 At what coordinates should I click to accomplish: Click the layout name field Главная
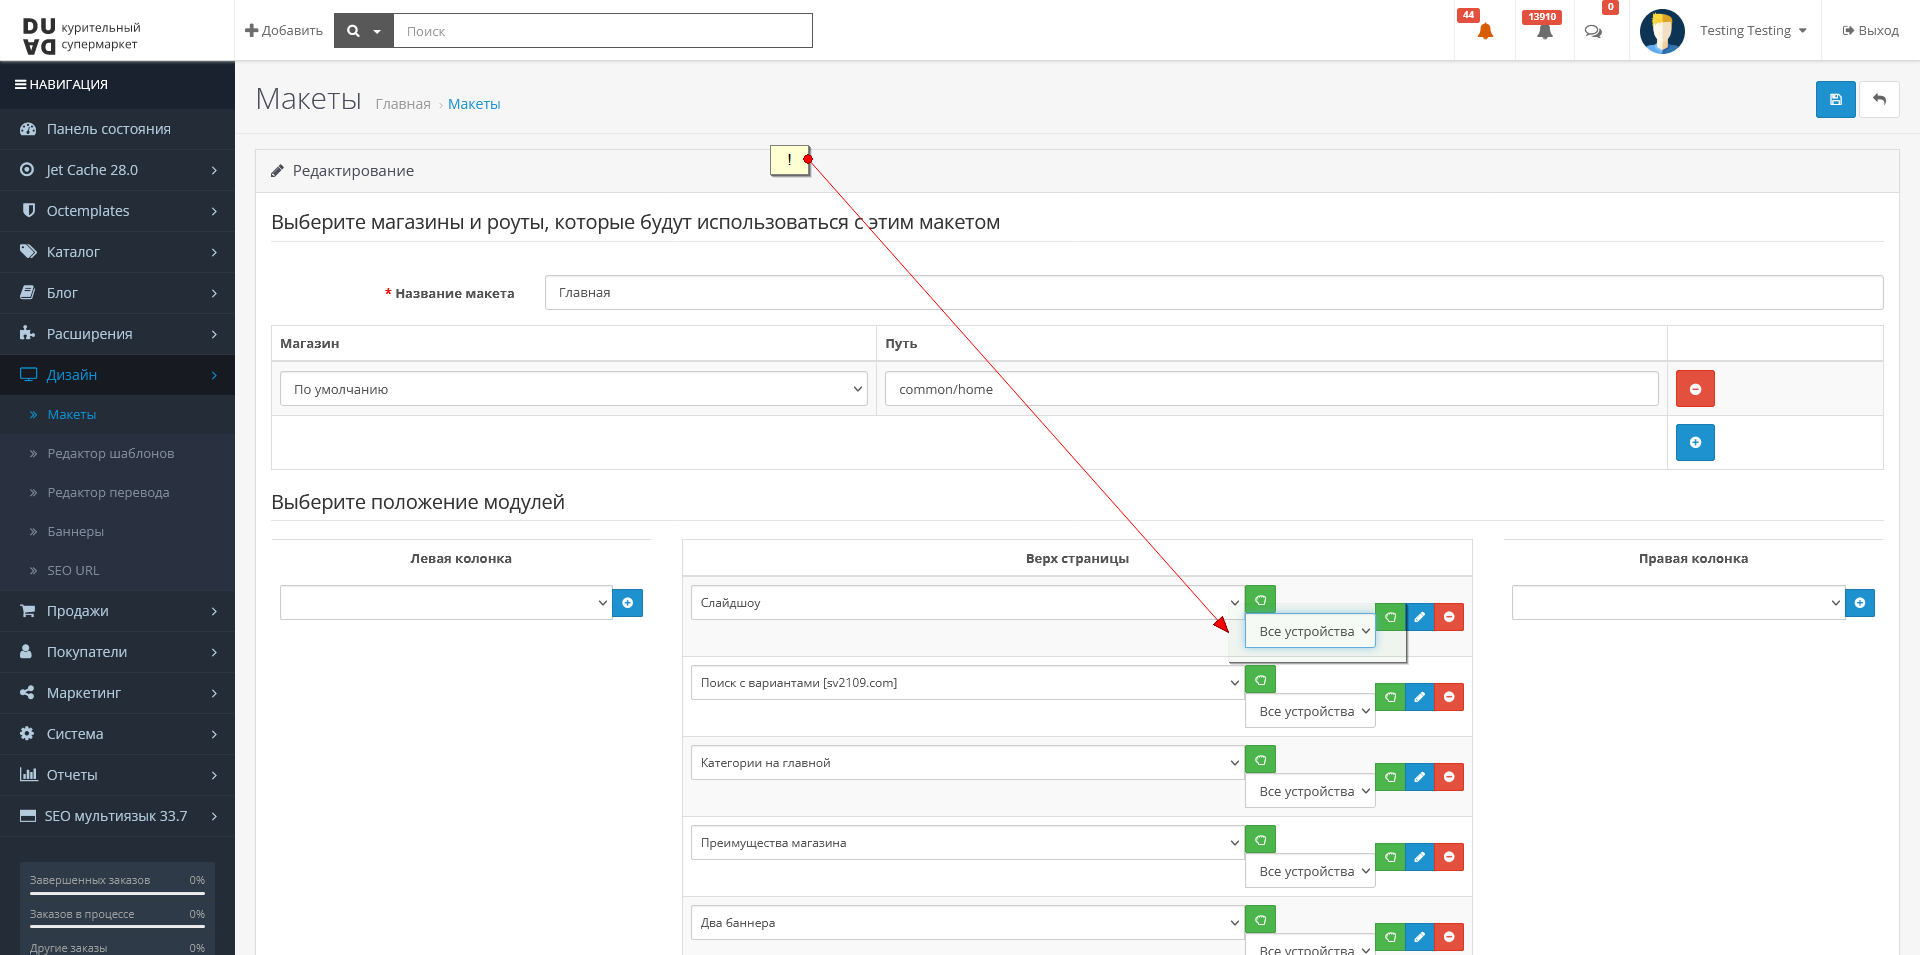click(x=1214, y=293)
